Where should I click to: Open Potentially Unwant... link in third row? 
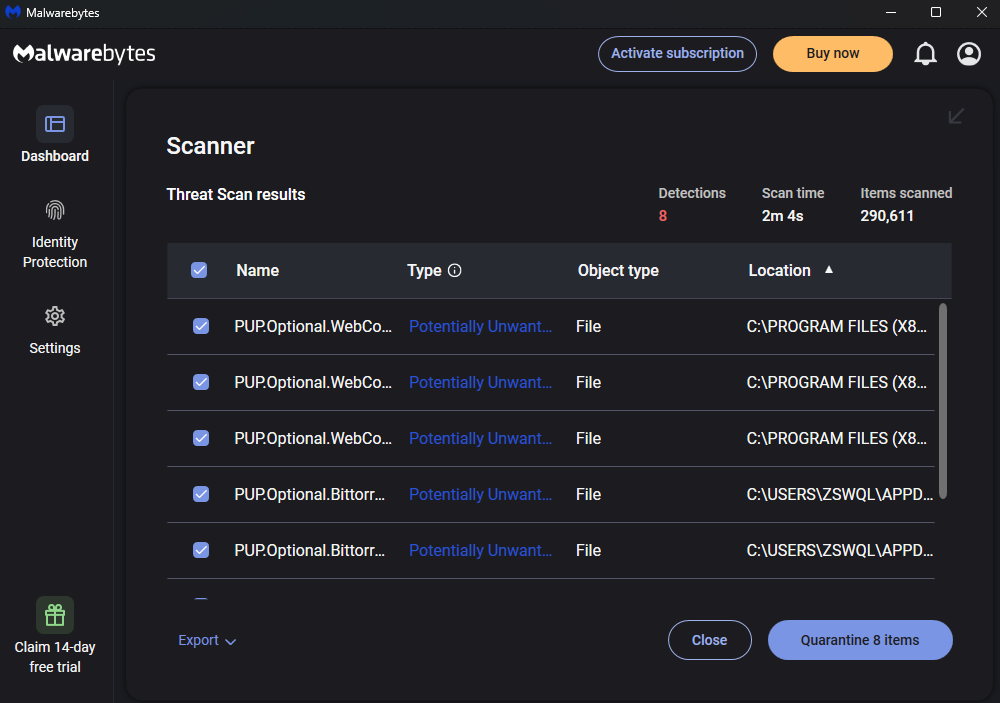click(480, 438)
